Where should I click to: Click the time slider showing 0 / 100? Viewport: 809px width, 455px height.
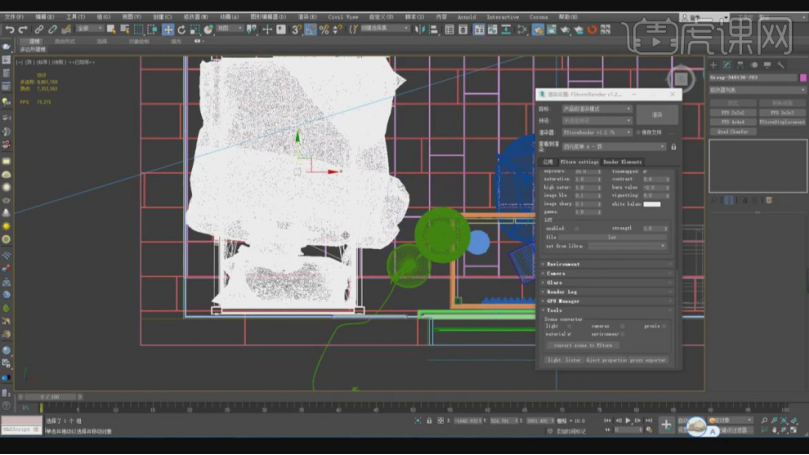(x=50, y=397)
